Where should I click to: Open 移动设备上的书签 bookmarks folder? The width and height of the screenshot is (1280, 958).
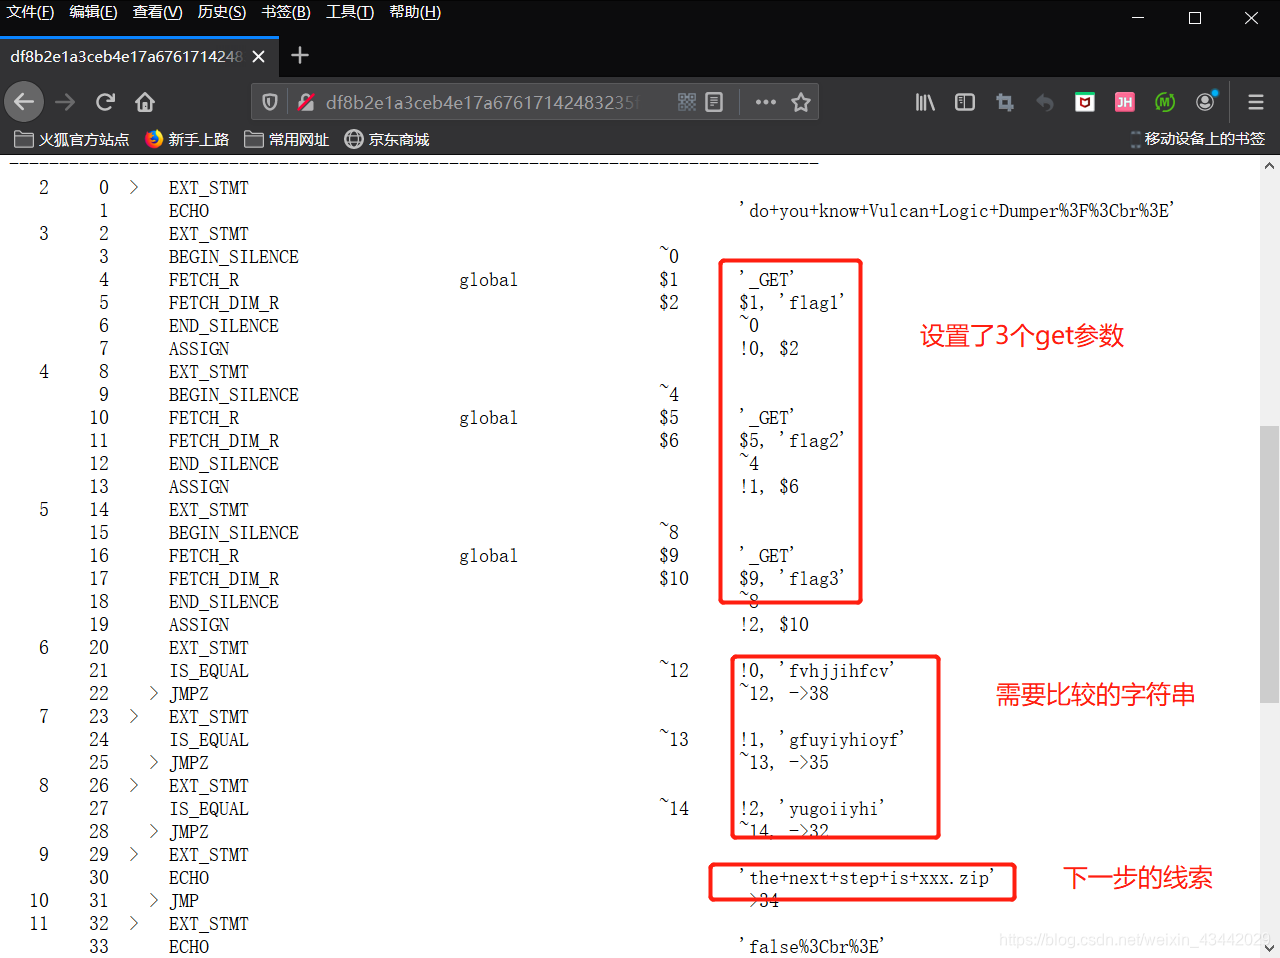pyautogui.click(x=1196, y=139)
